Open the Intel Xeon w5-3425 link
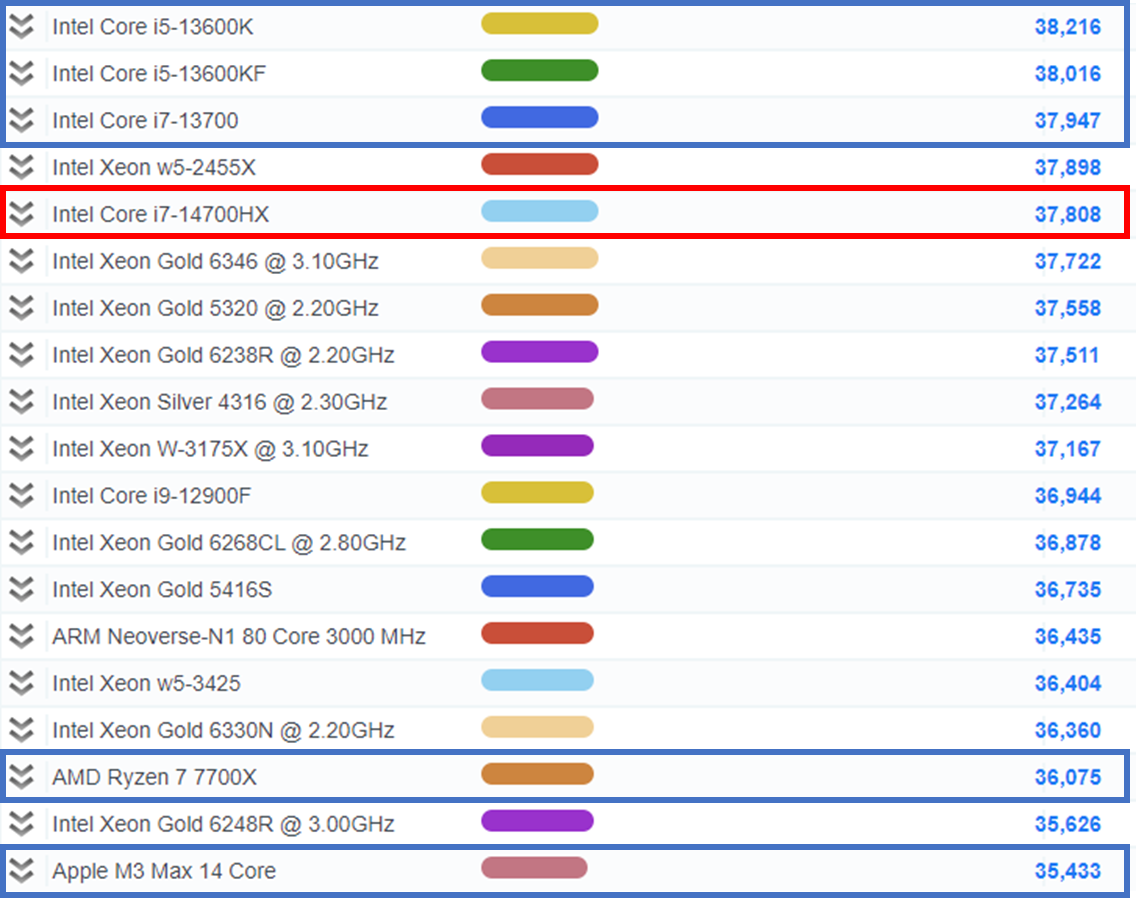This screenshot has height=898, width=1136. point(146,683)
